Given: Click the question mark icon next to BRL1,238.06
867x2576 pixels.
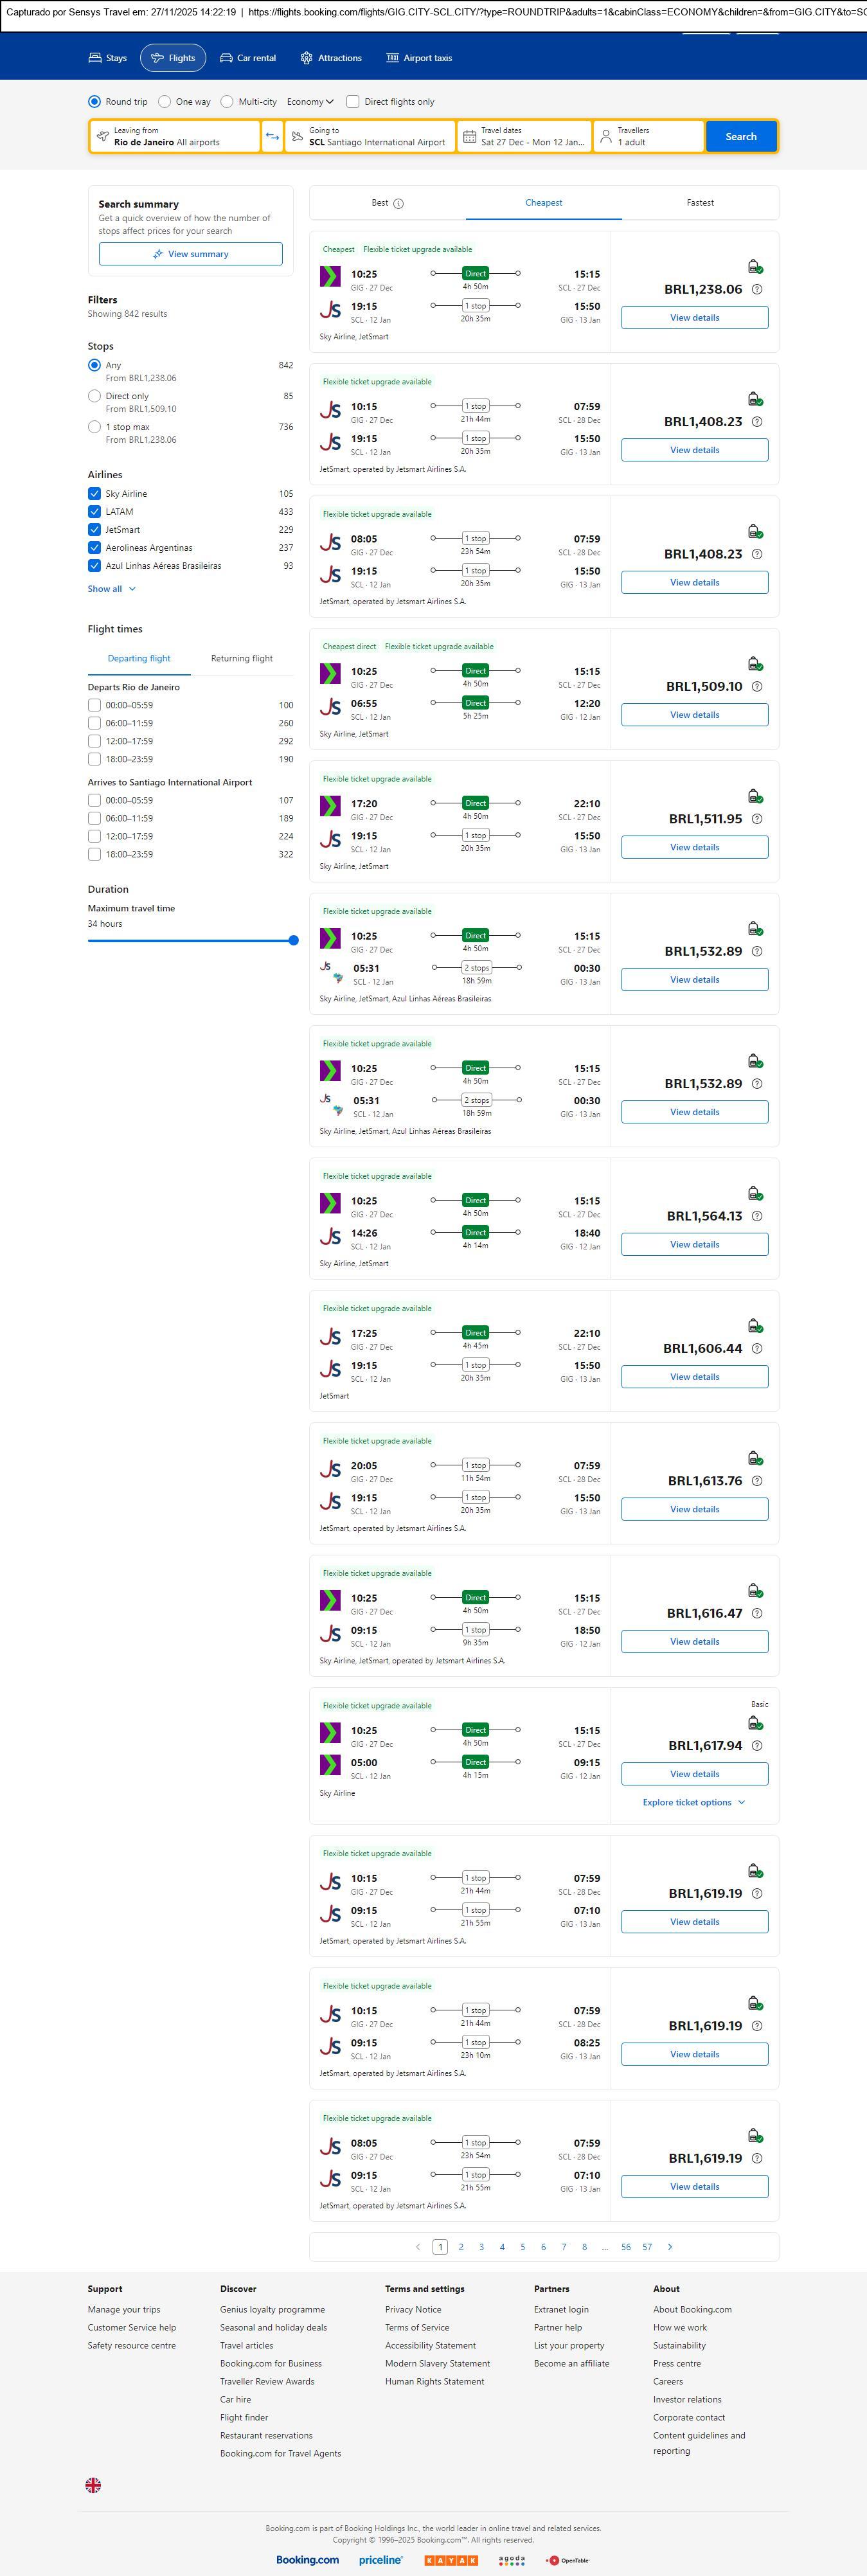Looking at the screenshot, I should tap(757, 290).
